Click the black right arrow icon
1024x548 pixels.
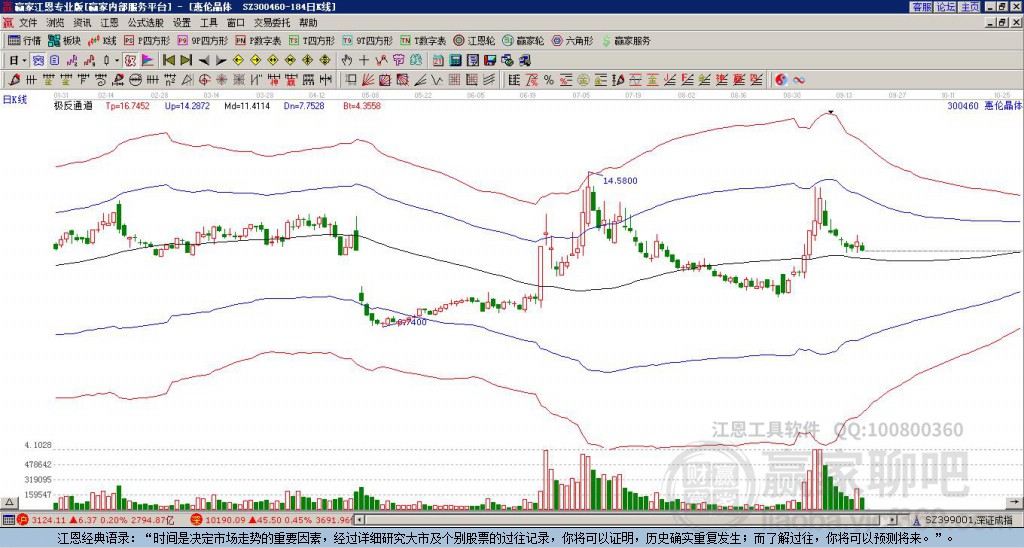221,60
